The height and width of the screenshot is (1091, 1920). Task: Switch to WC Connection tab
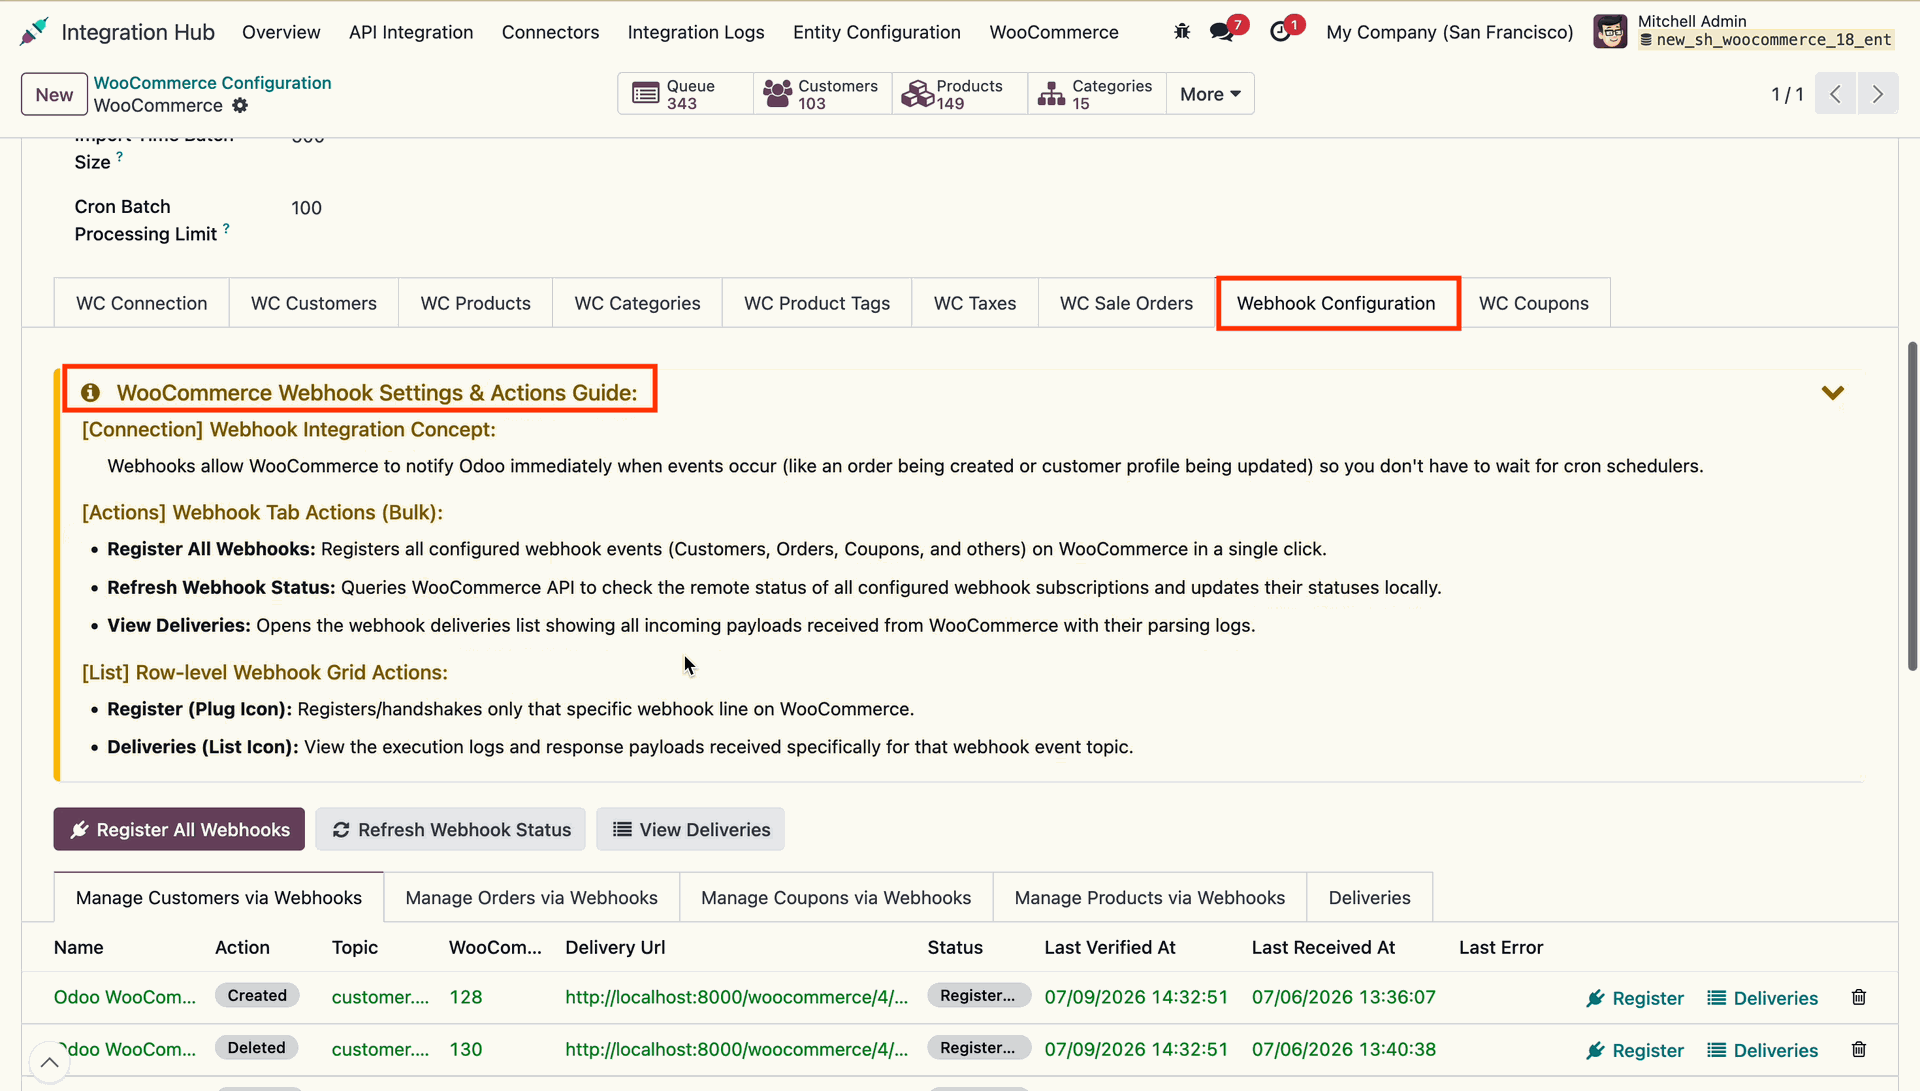(141, 303)
